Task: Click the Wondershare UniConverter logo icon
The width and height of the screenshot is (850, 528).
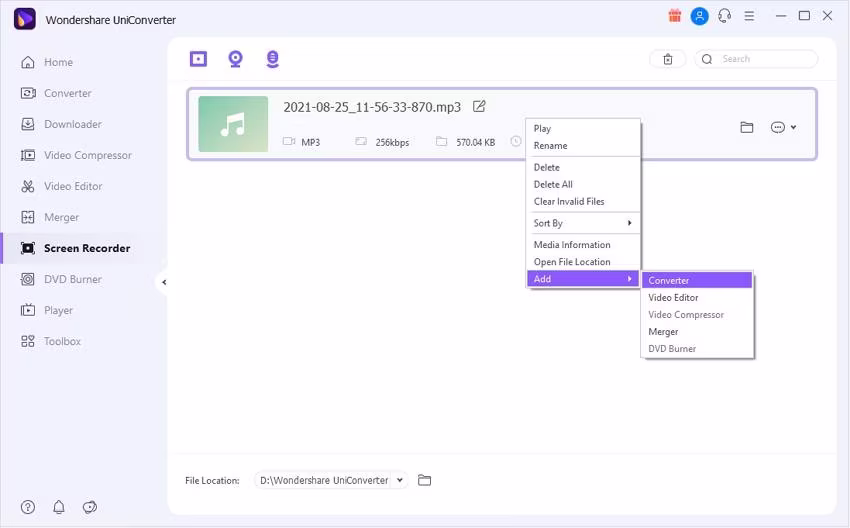Action: click(x=24, y=19)
